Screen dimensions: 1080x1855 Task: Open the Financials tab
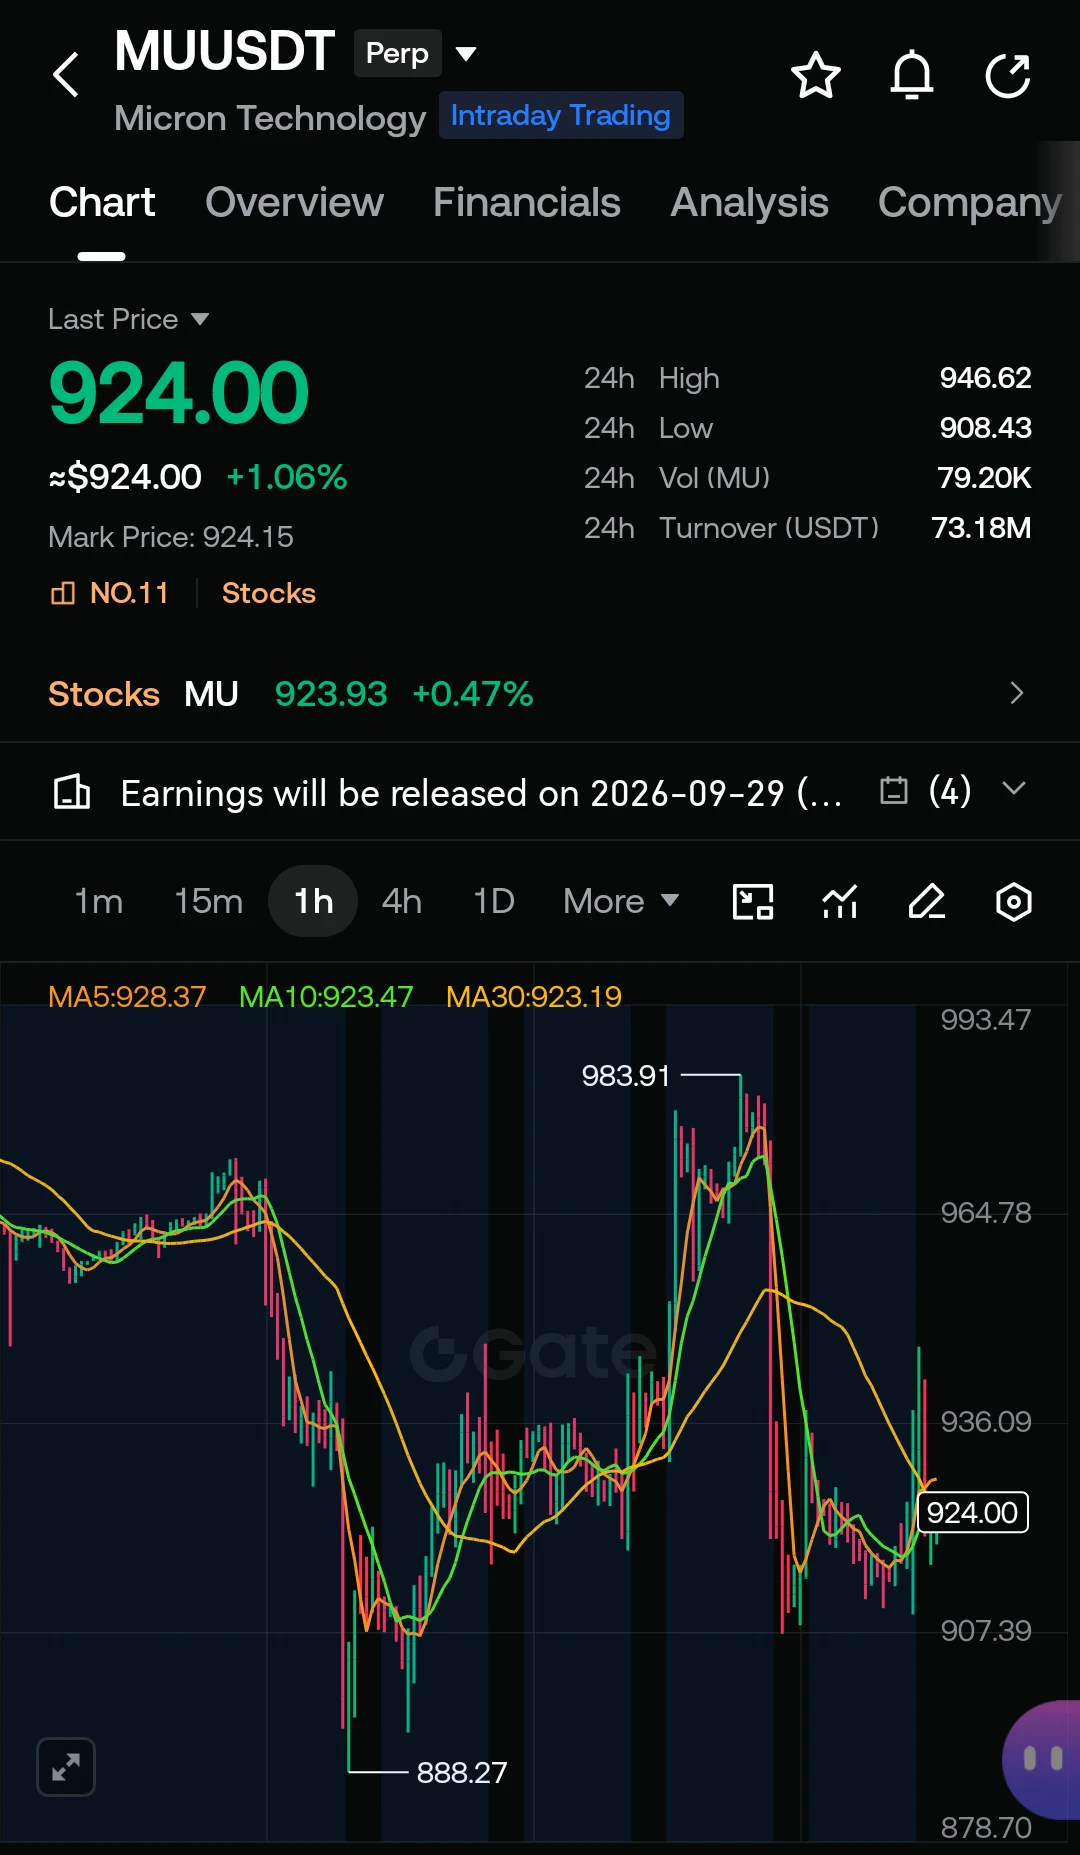(x=527, y=203)
